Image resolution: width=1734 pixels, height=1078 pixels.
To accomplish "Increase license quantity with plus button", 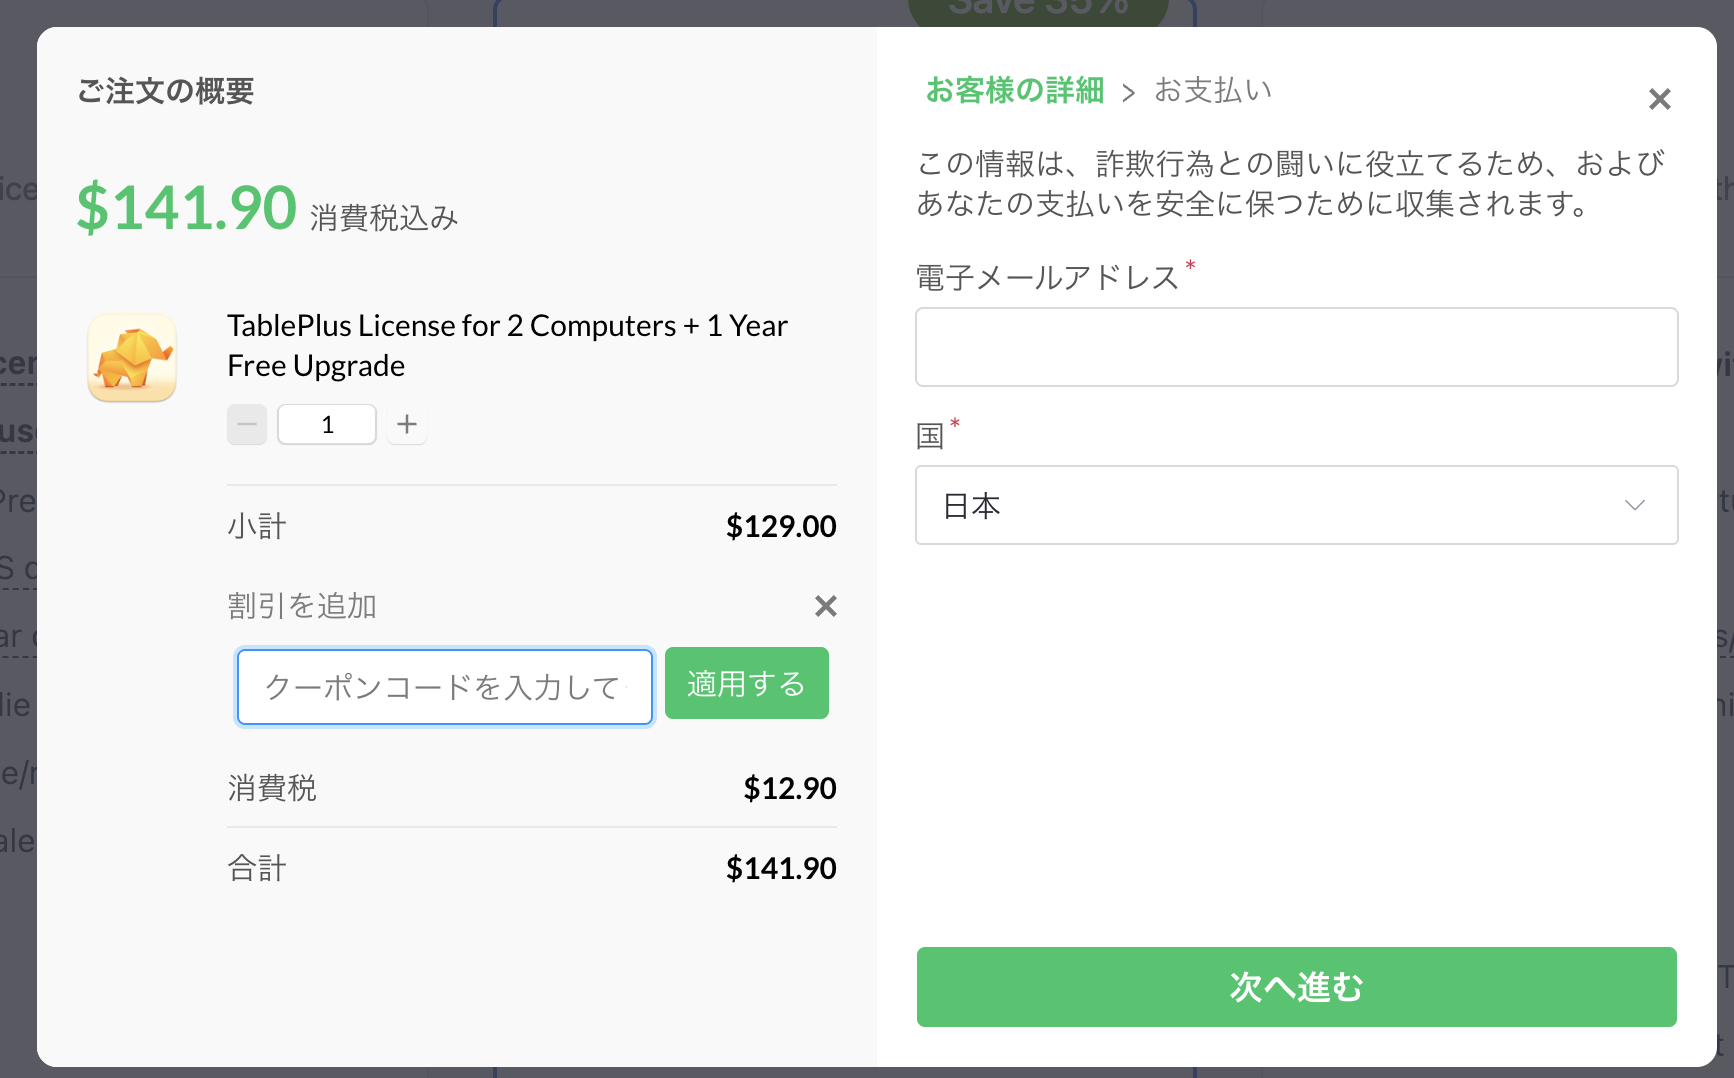I will tap(407, 425).
